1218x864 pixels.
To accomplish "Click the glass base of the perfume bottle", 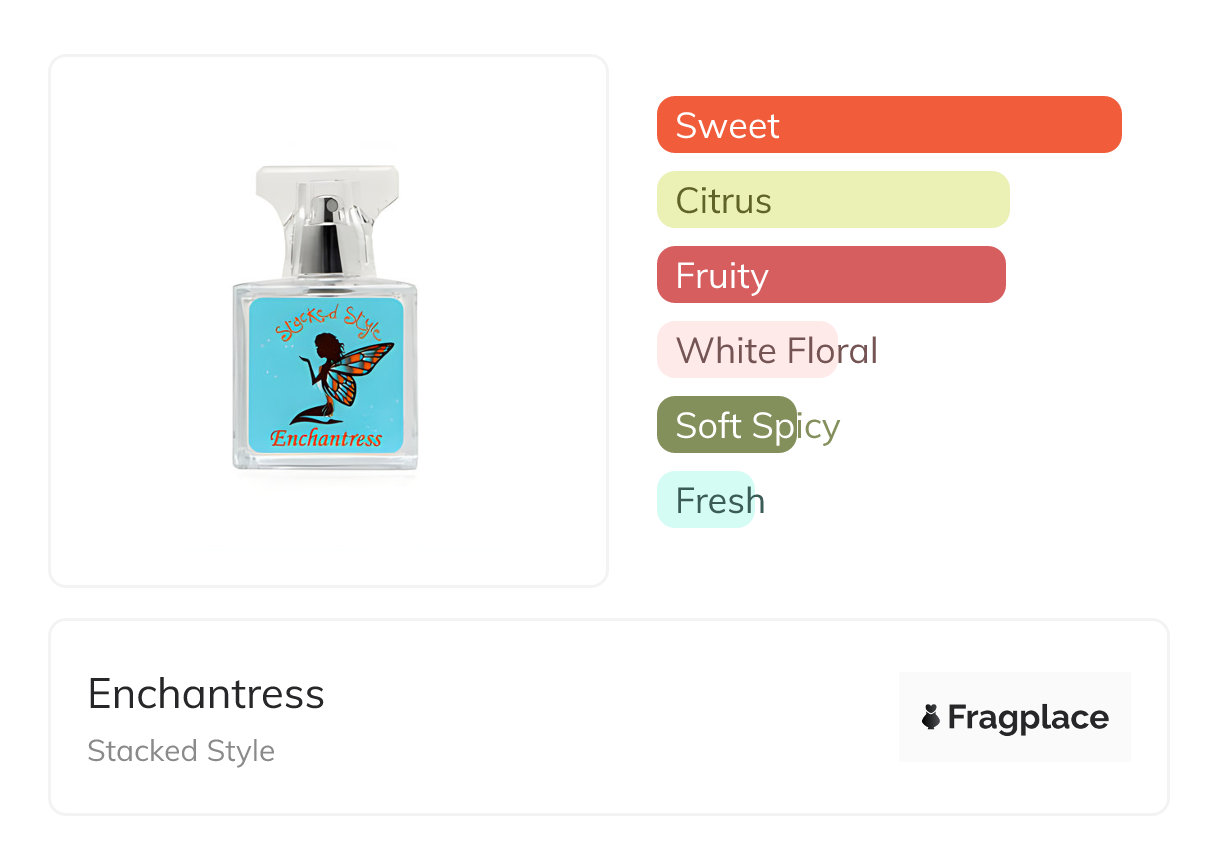I will click(x=326, y=461).
